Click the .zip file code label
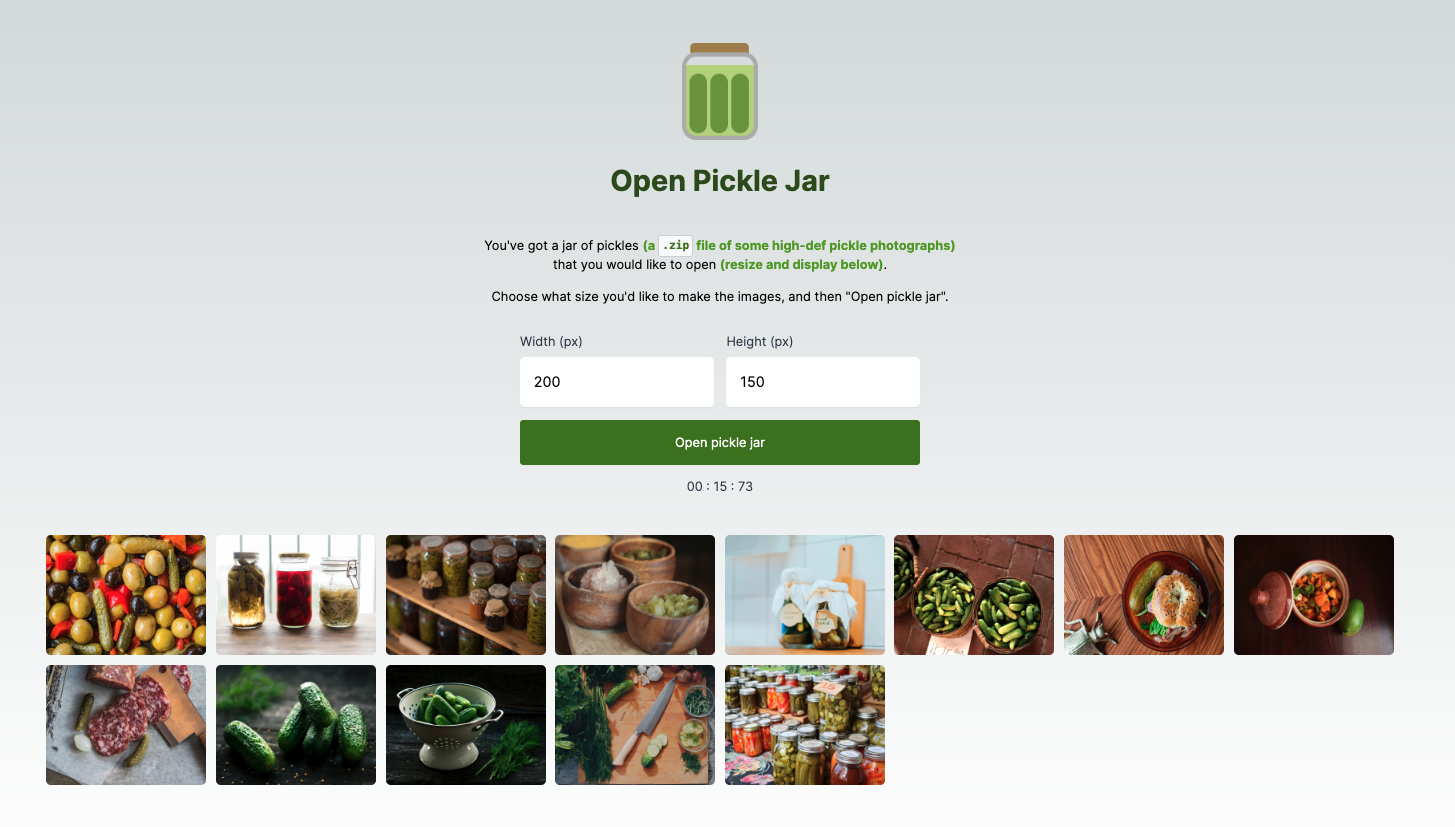 675,245
